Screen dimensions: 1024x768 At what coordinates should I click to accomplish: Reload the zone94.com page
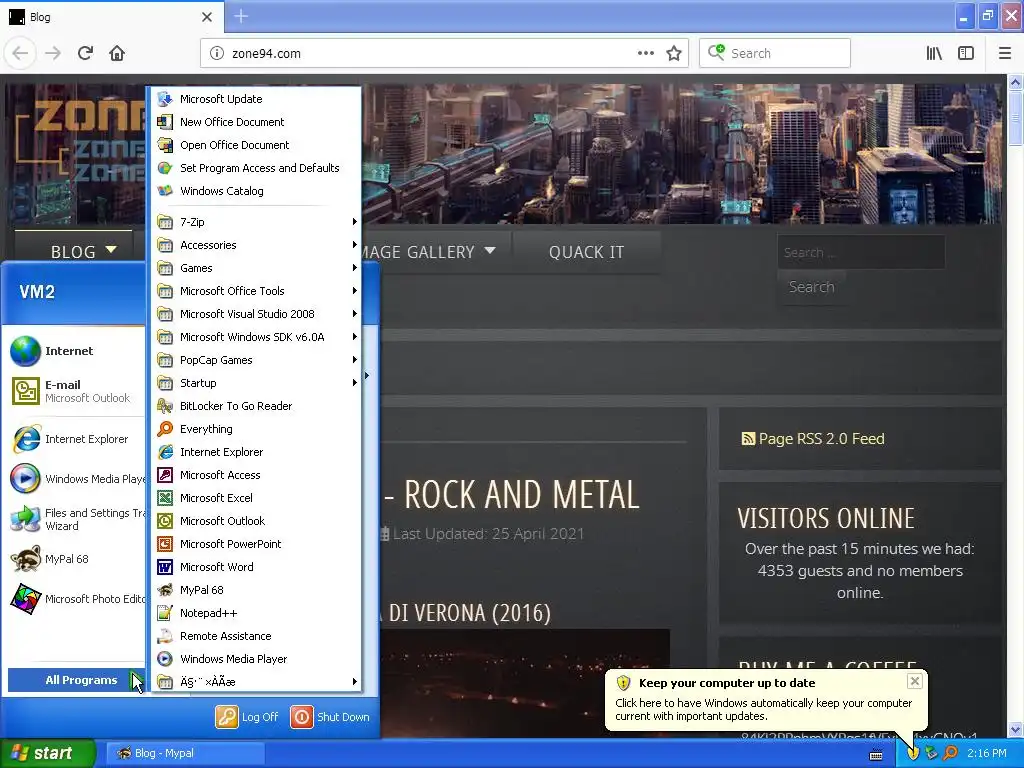coord(85,53)
